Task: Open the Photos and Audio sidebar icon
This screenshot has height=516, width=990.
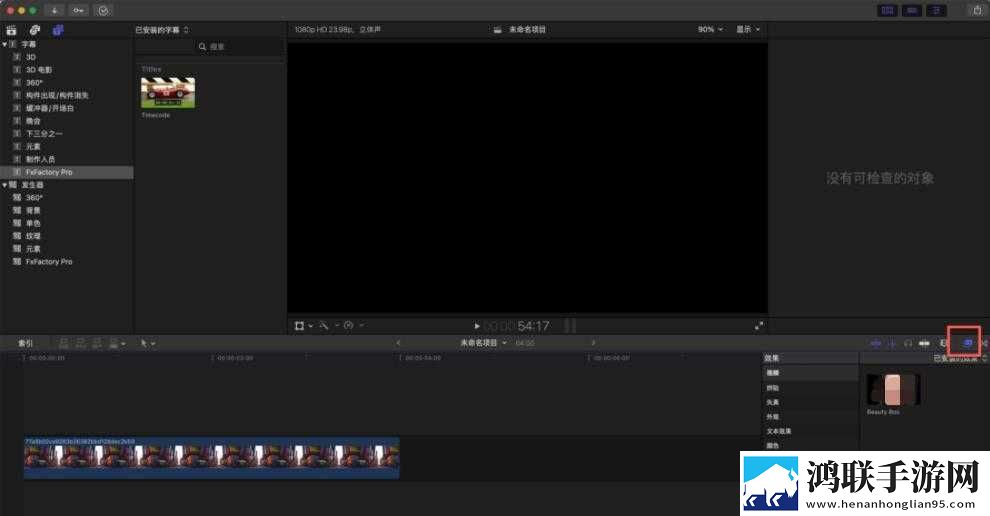Action: 35,30
